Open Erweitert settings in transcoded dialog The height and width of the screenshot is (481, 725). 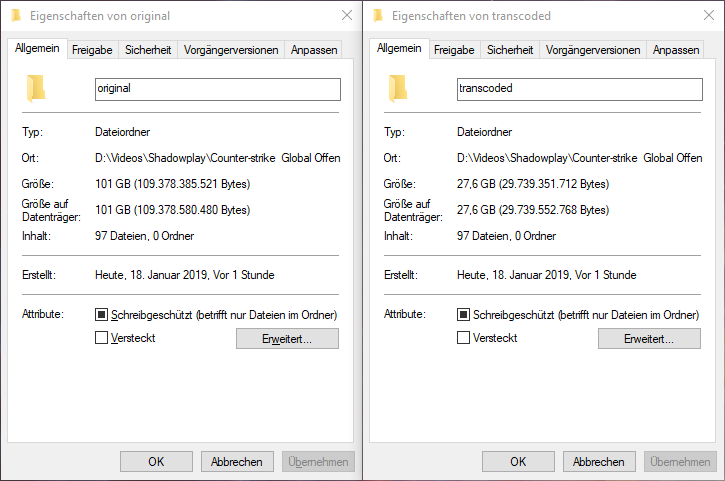[649, 339]
